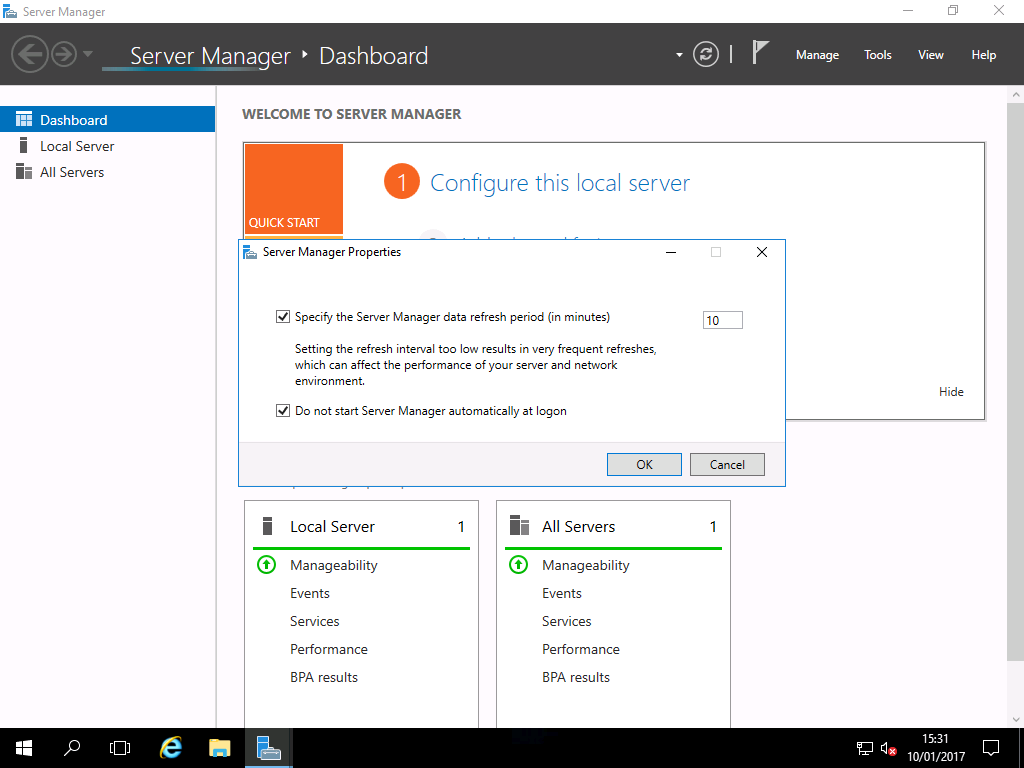This screenshot has width=1024, height=768.
Task: Open Services in Local Server tile
Action: (x=314, y=621)
